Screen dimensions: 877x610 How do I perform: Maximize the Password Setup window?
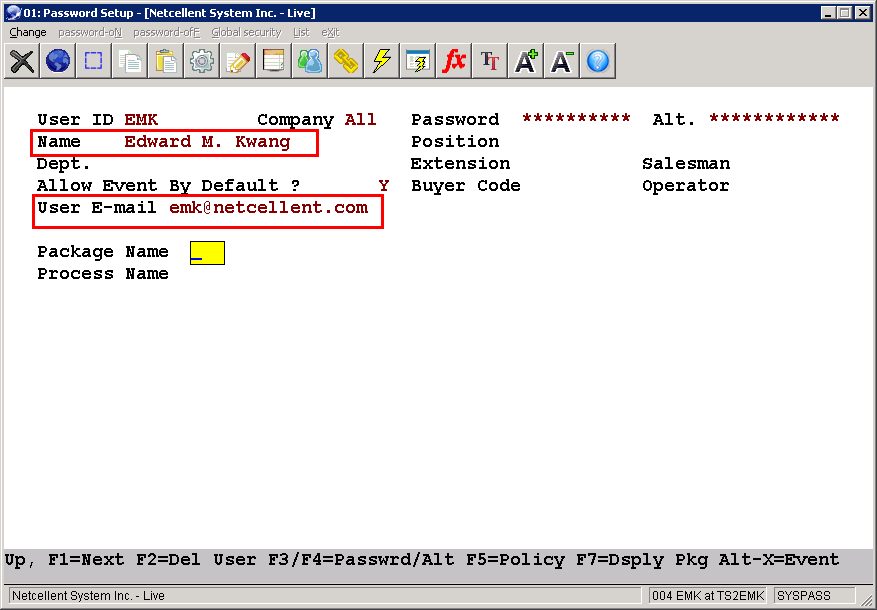click(845, 13)
